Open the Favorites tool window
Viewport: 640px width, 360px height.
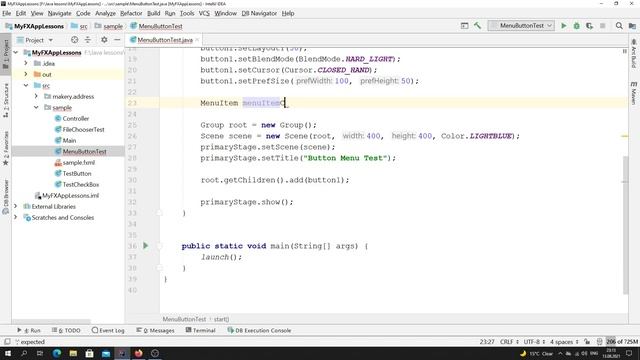point(6,148)
